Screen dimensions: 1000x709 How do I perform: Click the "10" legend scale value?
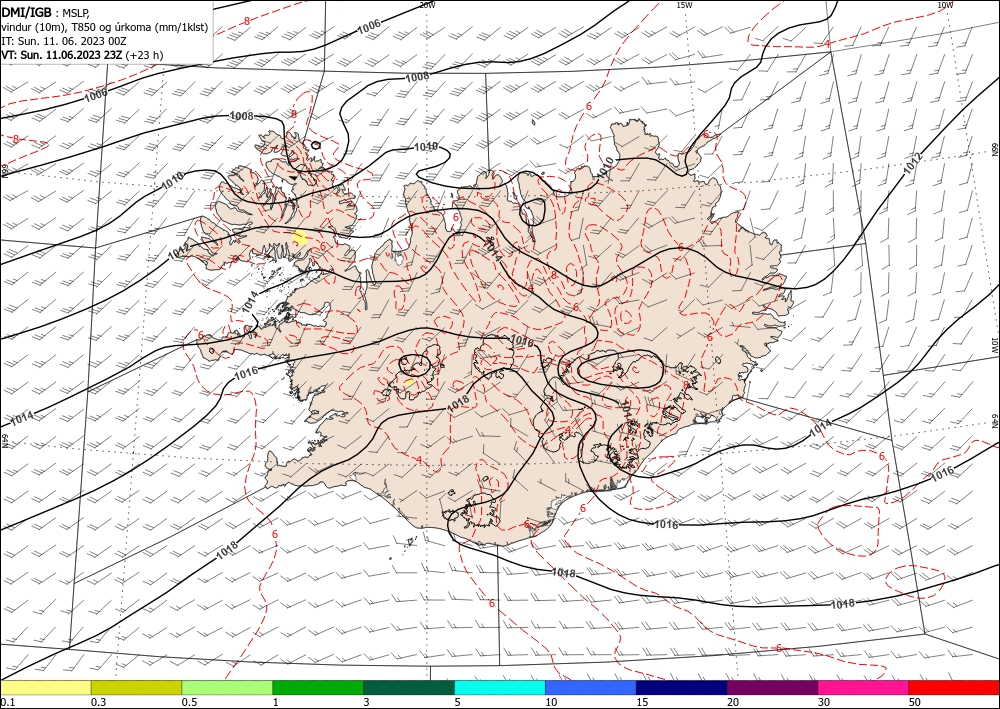pos(551,702)
